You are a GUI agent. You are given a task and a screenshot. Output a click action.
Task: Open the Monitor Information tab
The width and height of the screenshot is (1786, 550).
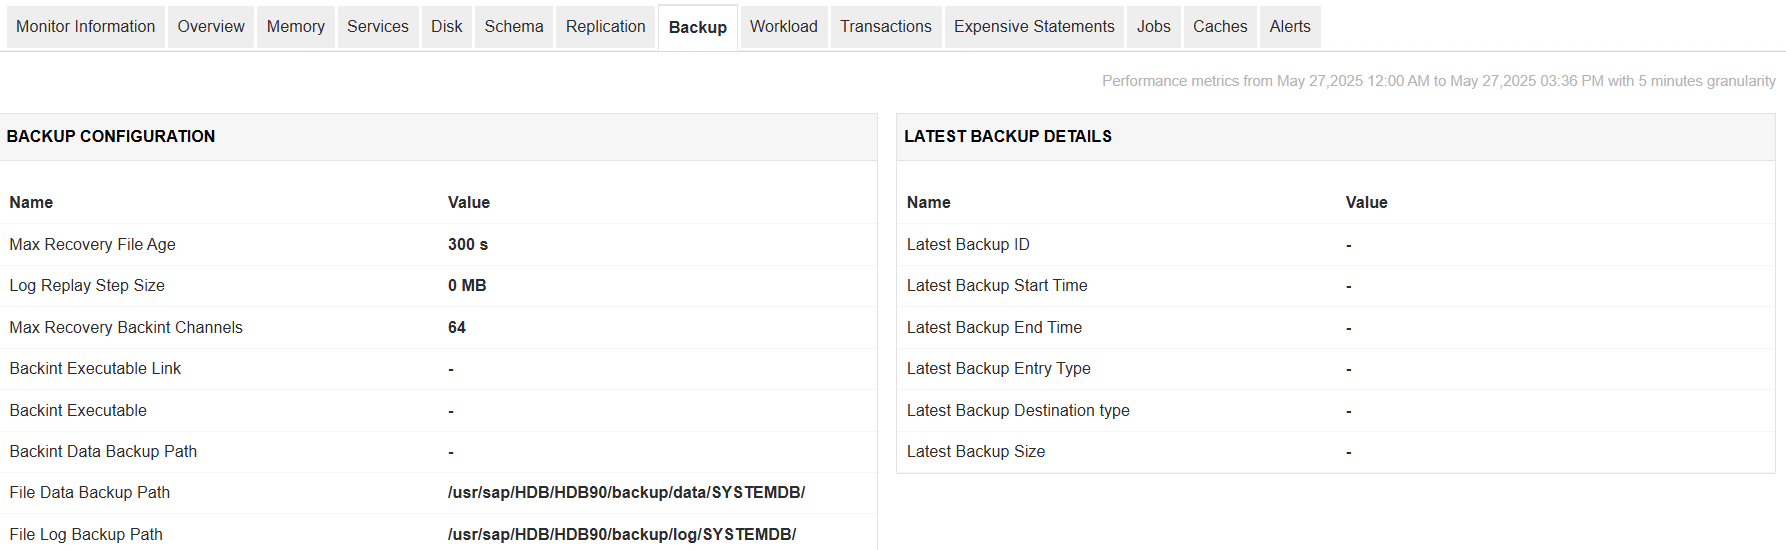(x=85, y=27)
